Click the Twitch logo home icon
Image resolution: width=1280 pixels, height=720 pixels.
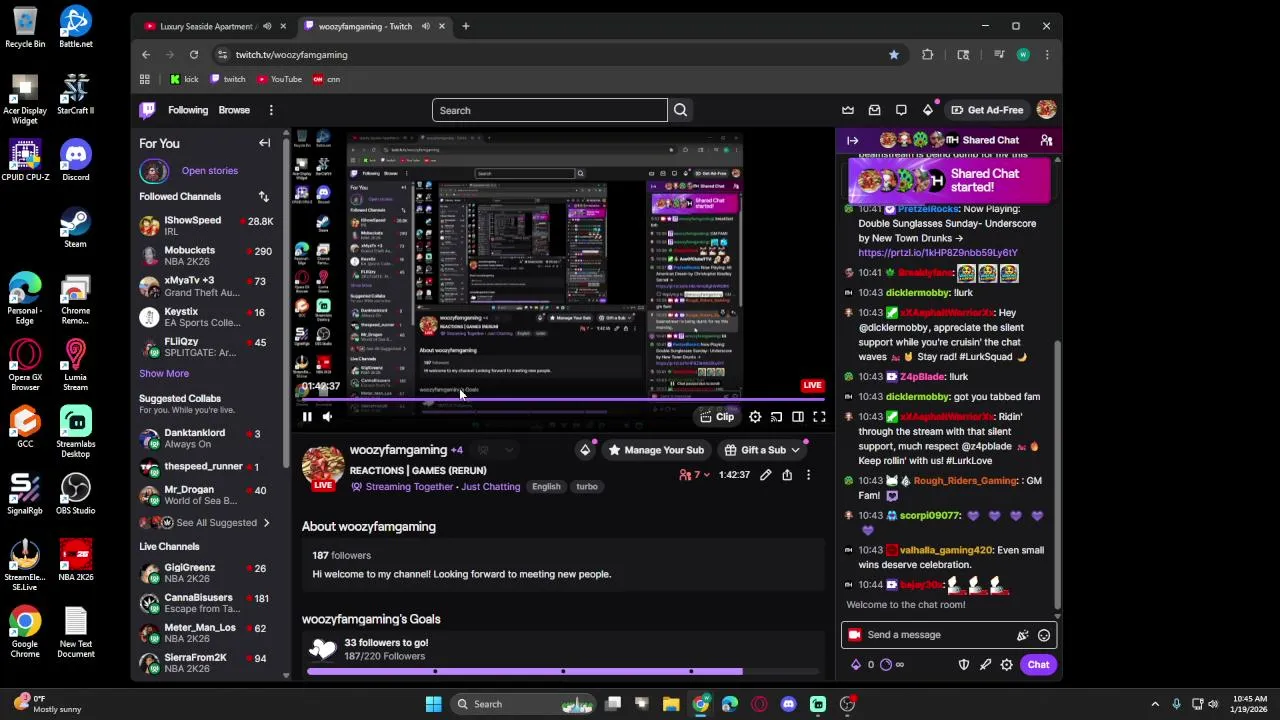(x=148, y=110)
